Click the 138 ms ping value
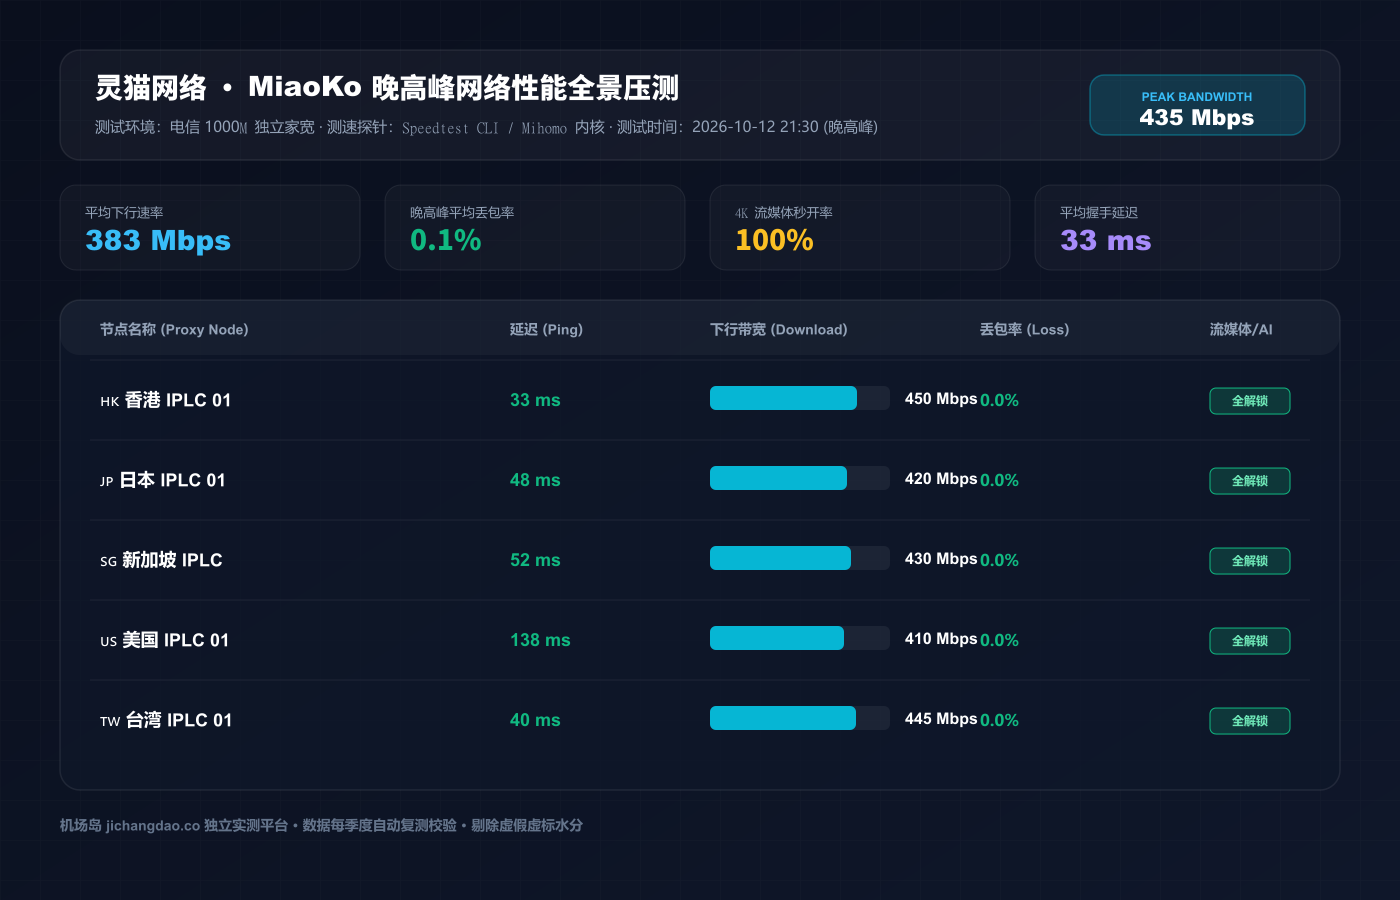 coord(540,640)
